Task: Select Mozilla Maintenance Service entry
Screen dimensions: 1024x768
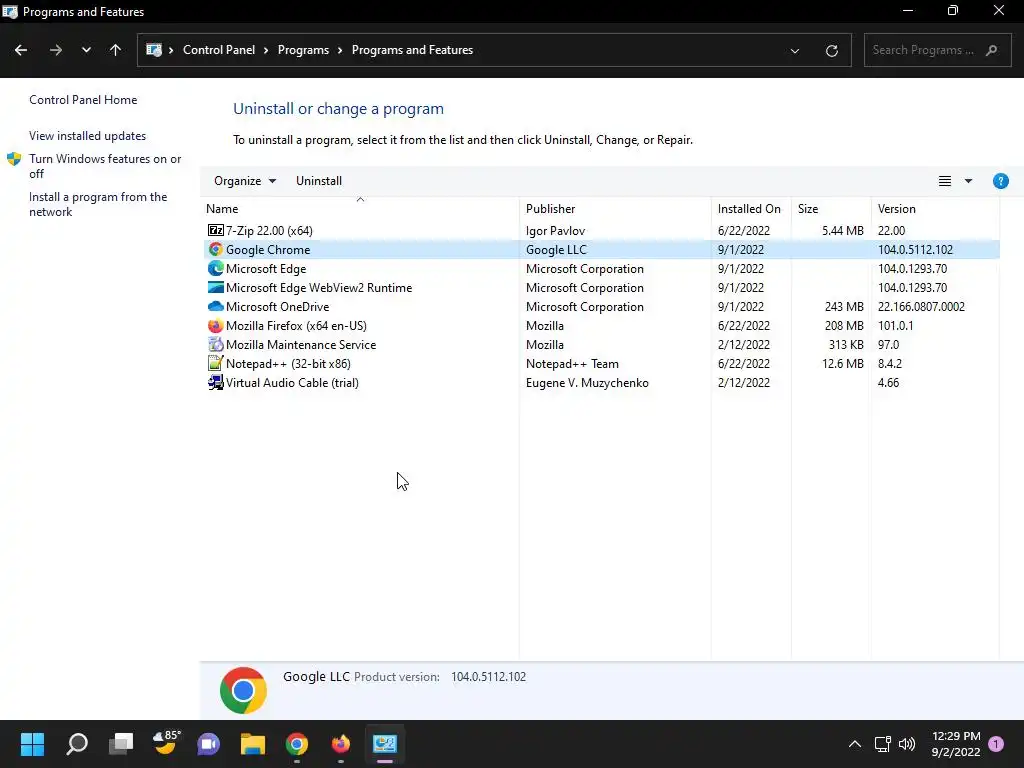Action: coord(601,344)
